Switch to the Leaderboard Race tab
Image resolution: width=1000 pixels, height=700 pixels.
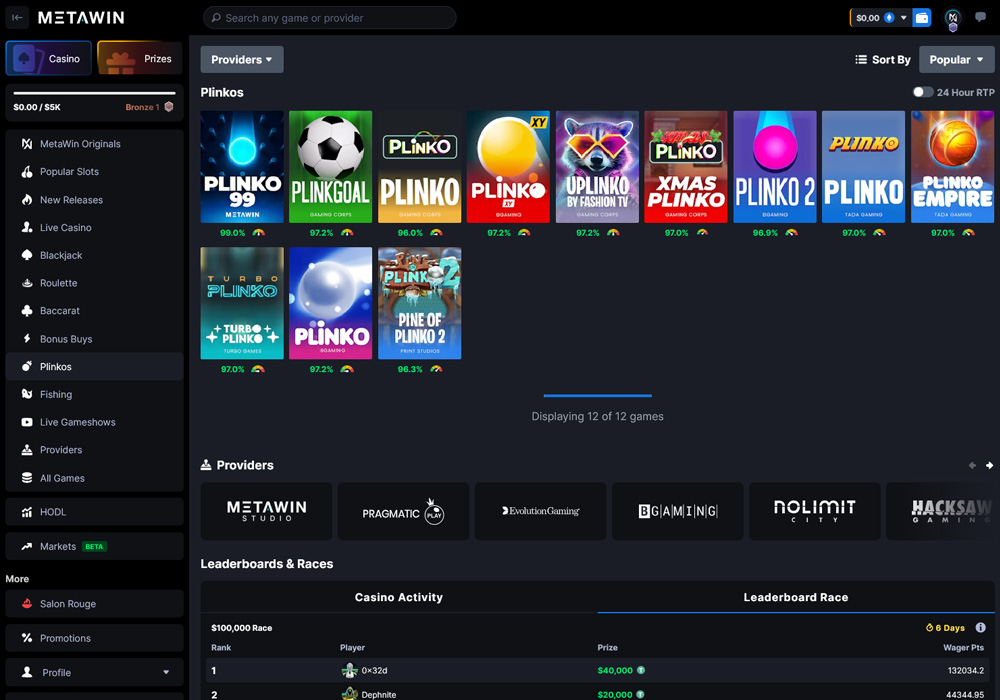(795, 597)
